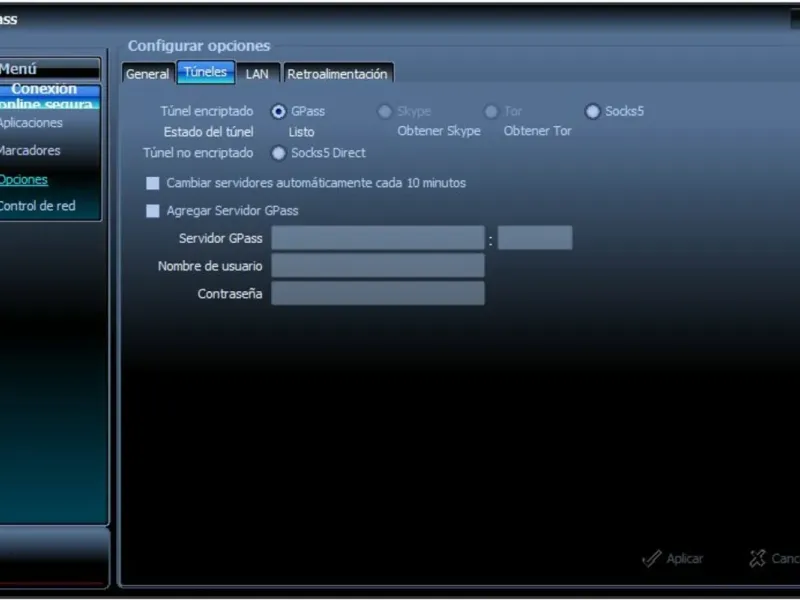Screen dimensions: 800x600
Task: Open the LAN tab
Action: pos(257,74)
